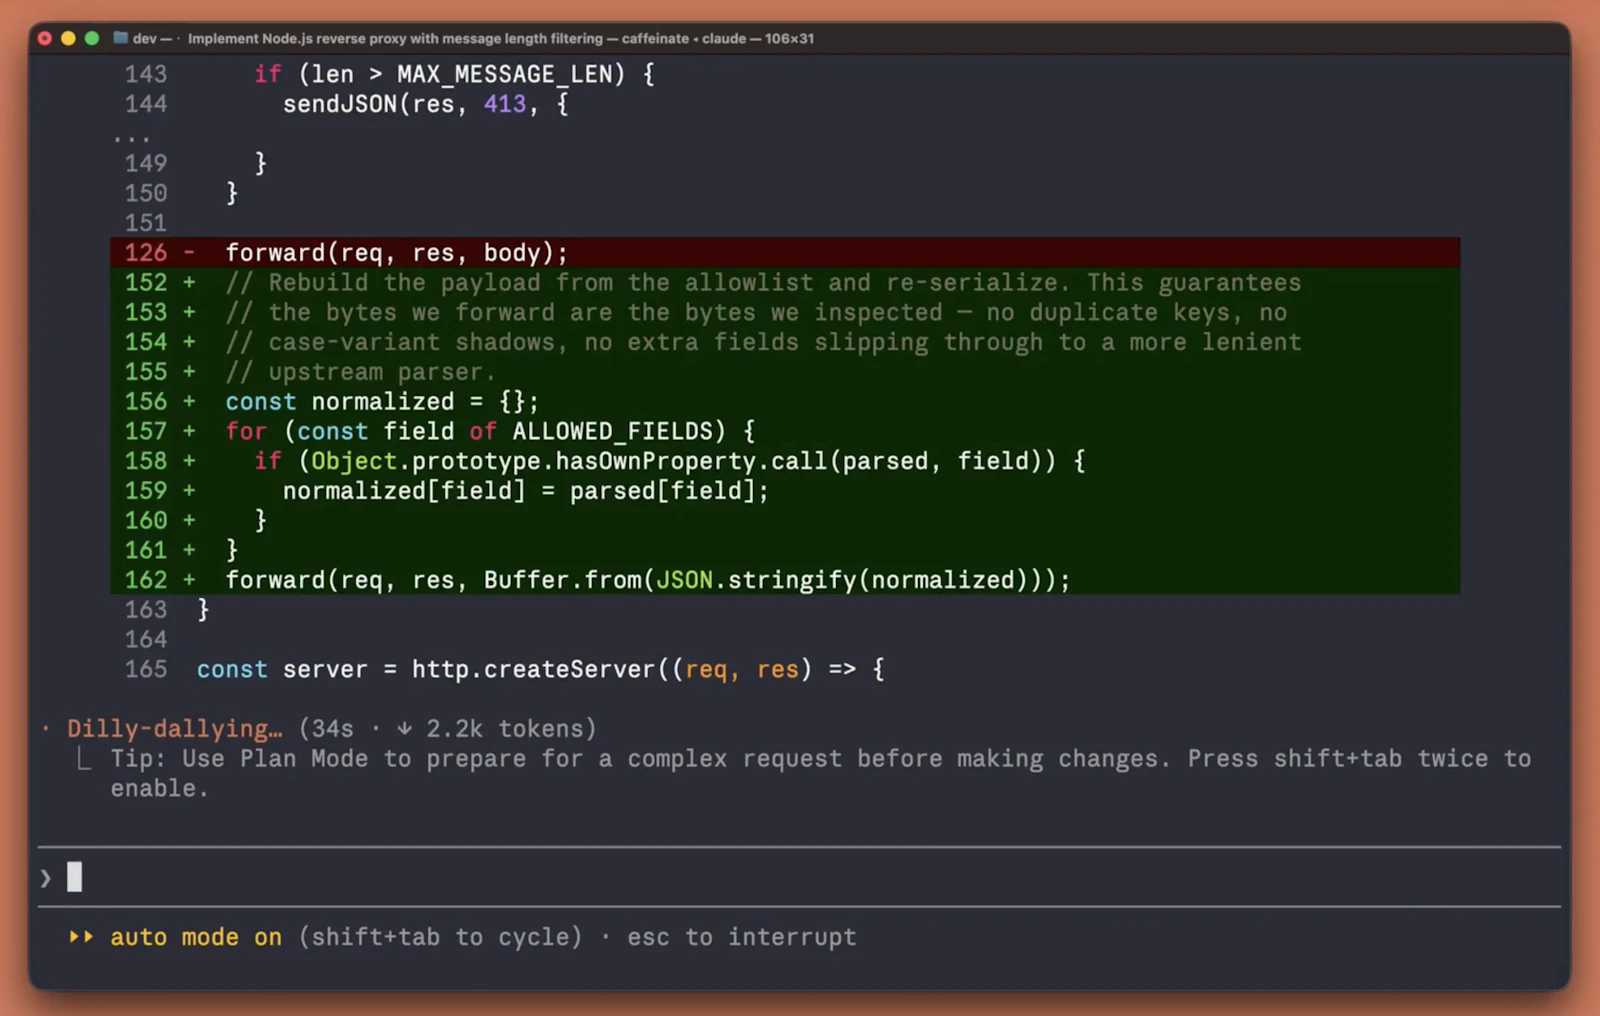Click line number 143
Screen dimensions: 1600x1016
(x=146, y=74)
